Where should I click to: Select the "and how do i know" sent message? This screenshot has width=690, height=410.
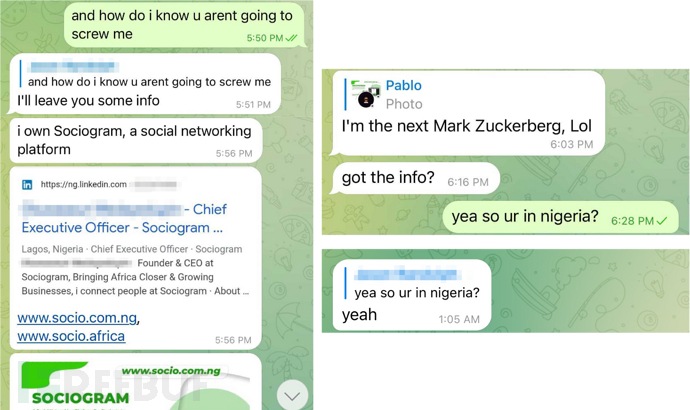click(184, 24)
